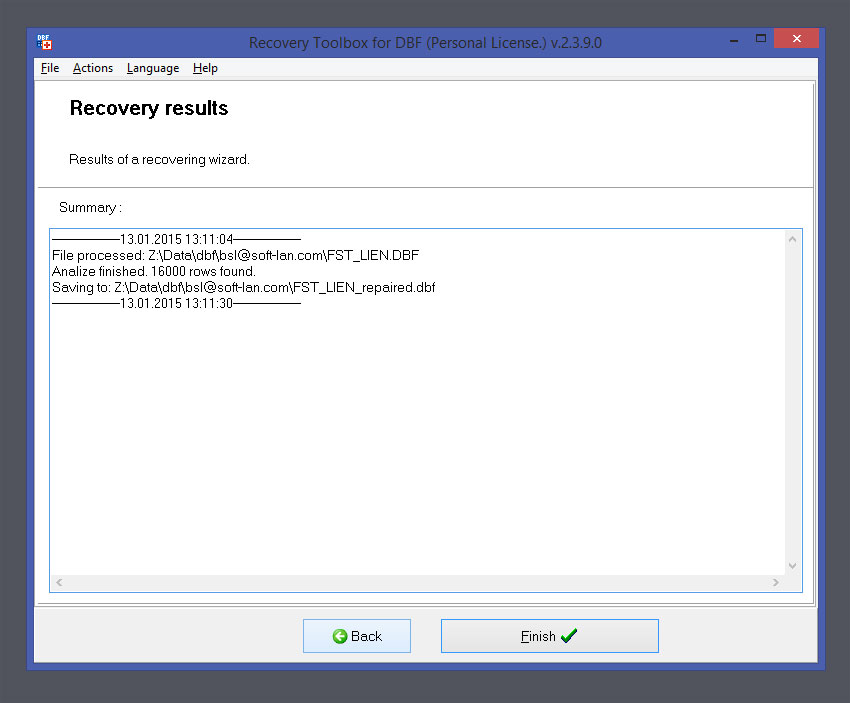Close the Recovery Toolbox window
Viewport: 850px width, 703px height.
[796, 38]
